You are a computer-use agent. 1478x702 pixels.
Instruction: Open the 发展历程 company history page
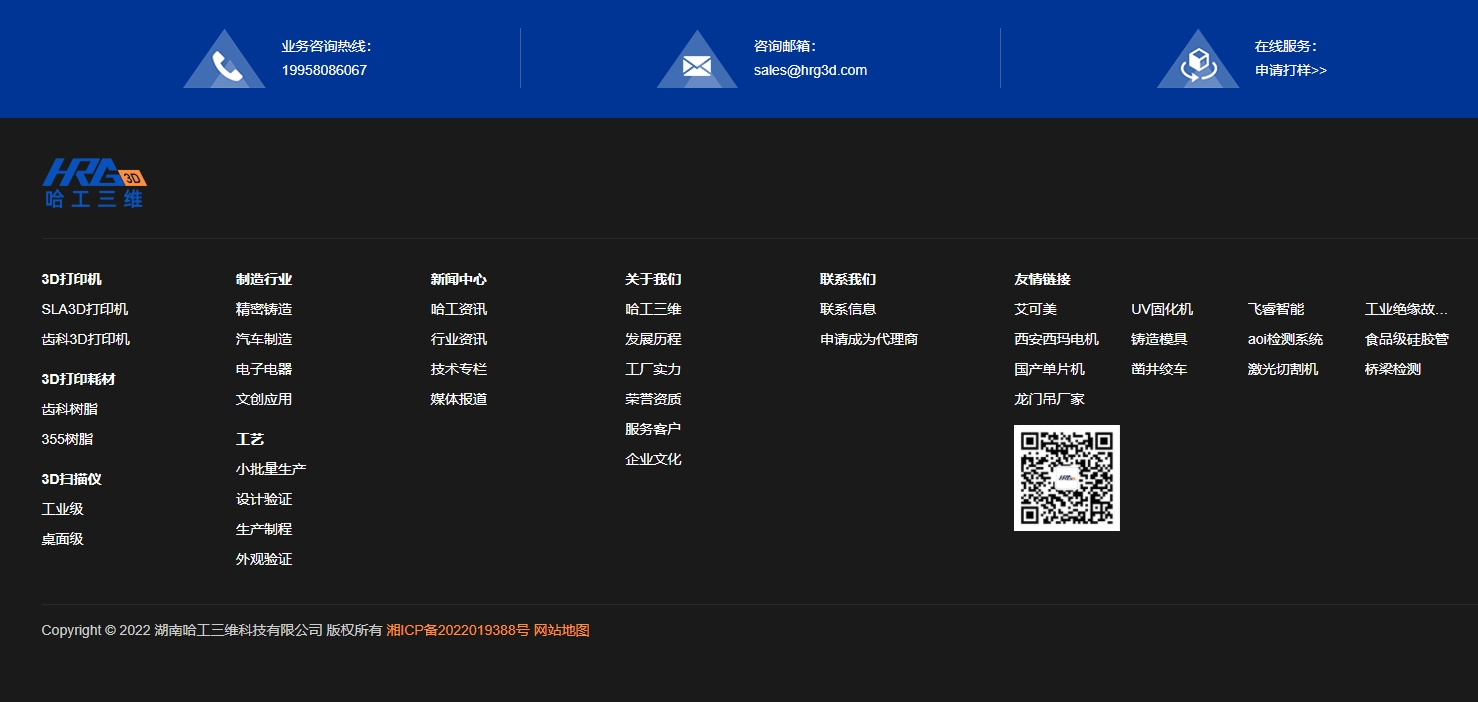coord(653,339)
